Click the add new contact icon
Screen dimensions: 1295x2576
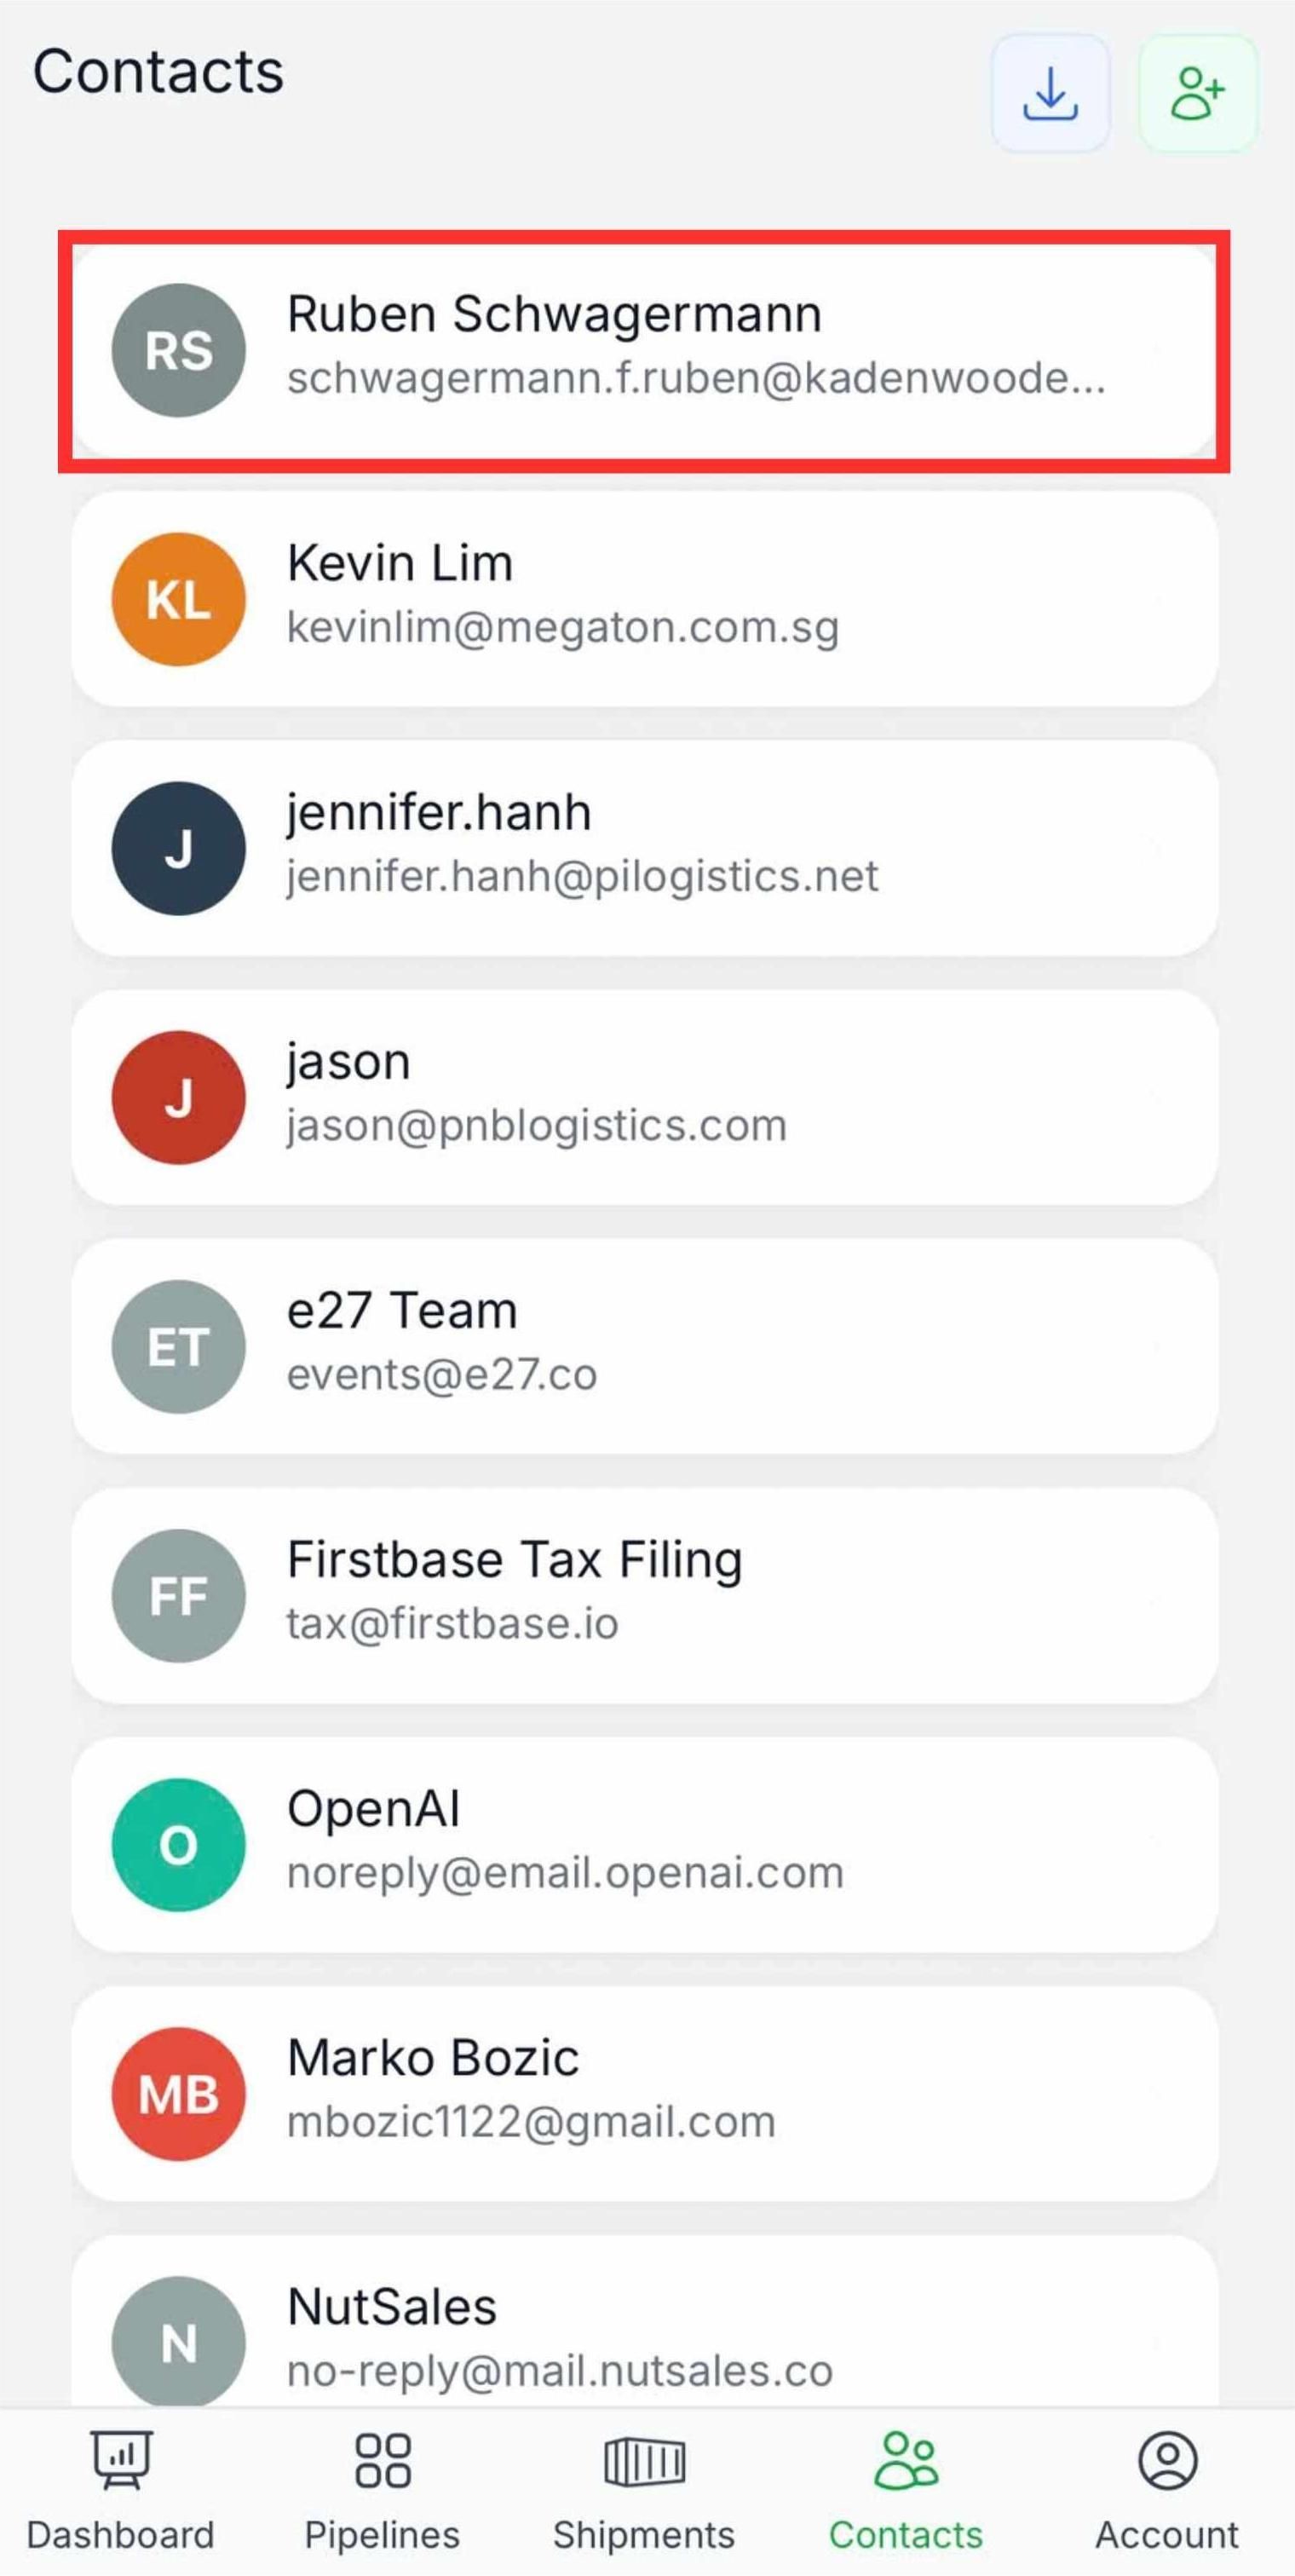[1197, 94]
